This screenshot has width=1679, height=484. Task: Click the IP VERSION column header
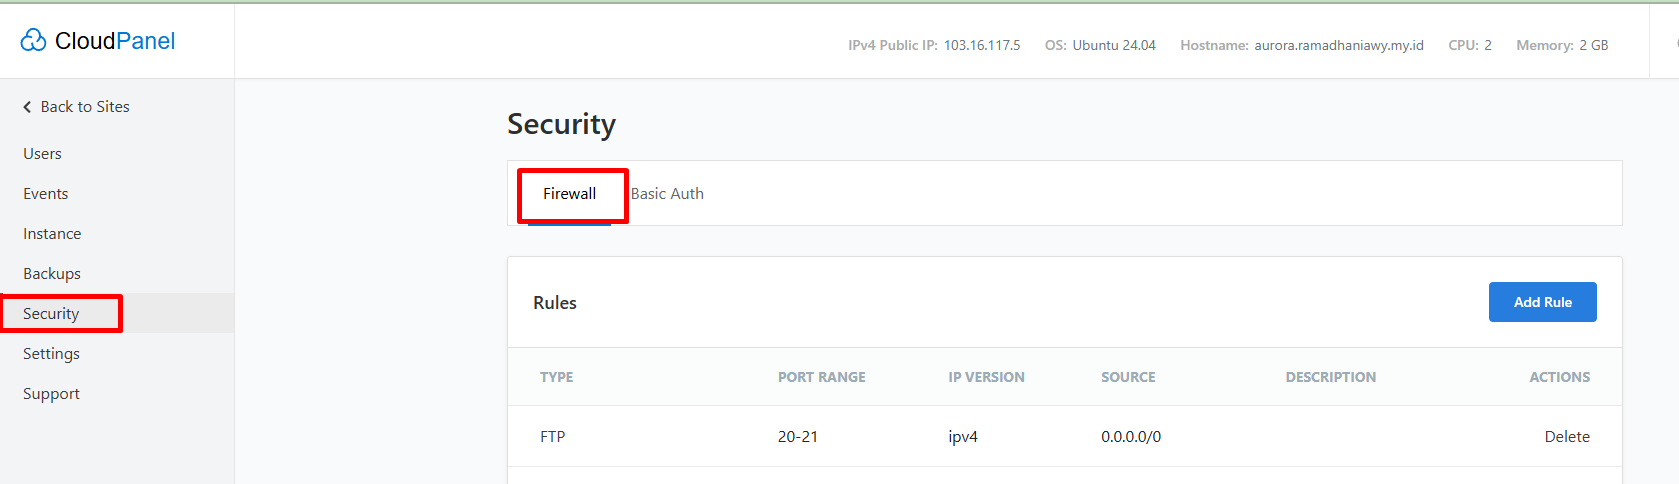click(986, 377)
